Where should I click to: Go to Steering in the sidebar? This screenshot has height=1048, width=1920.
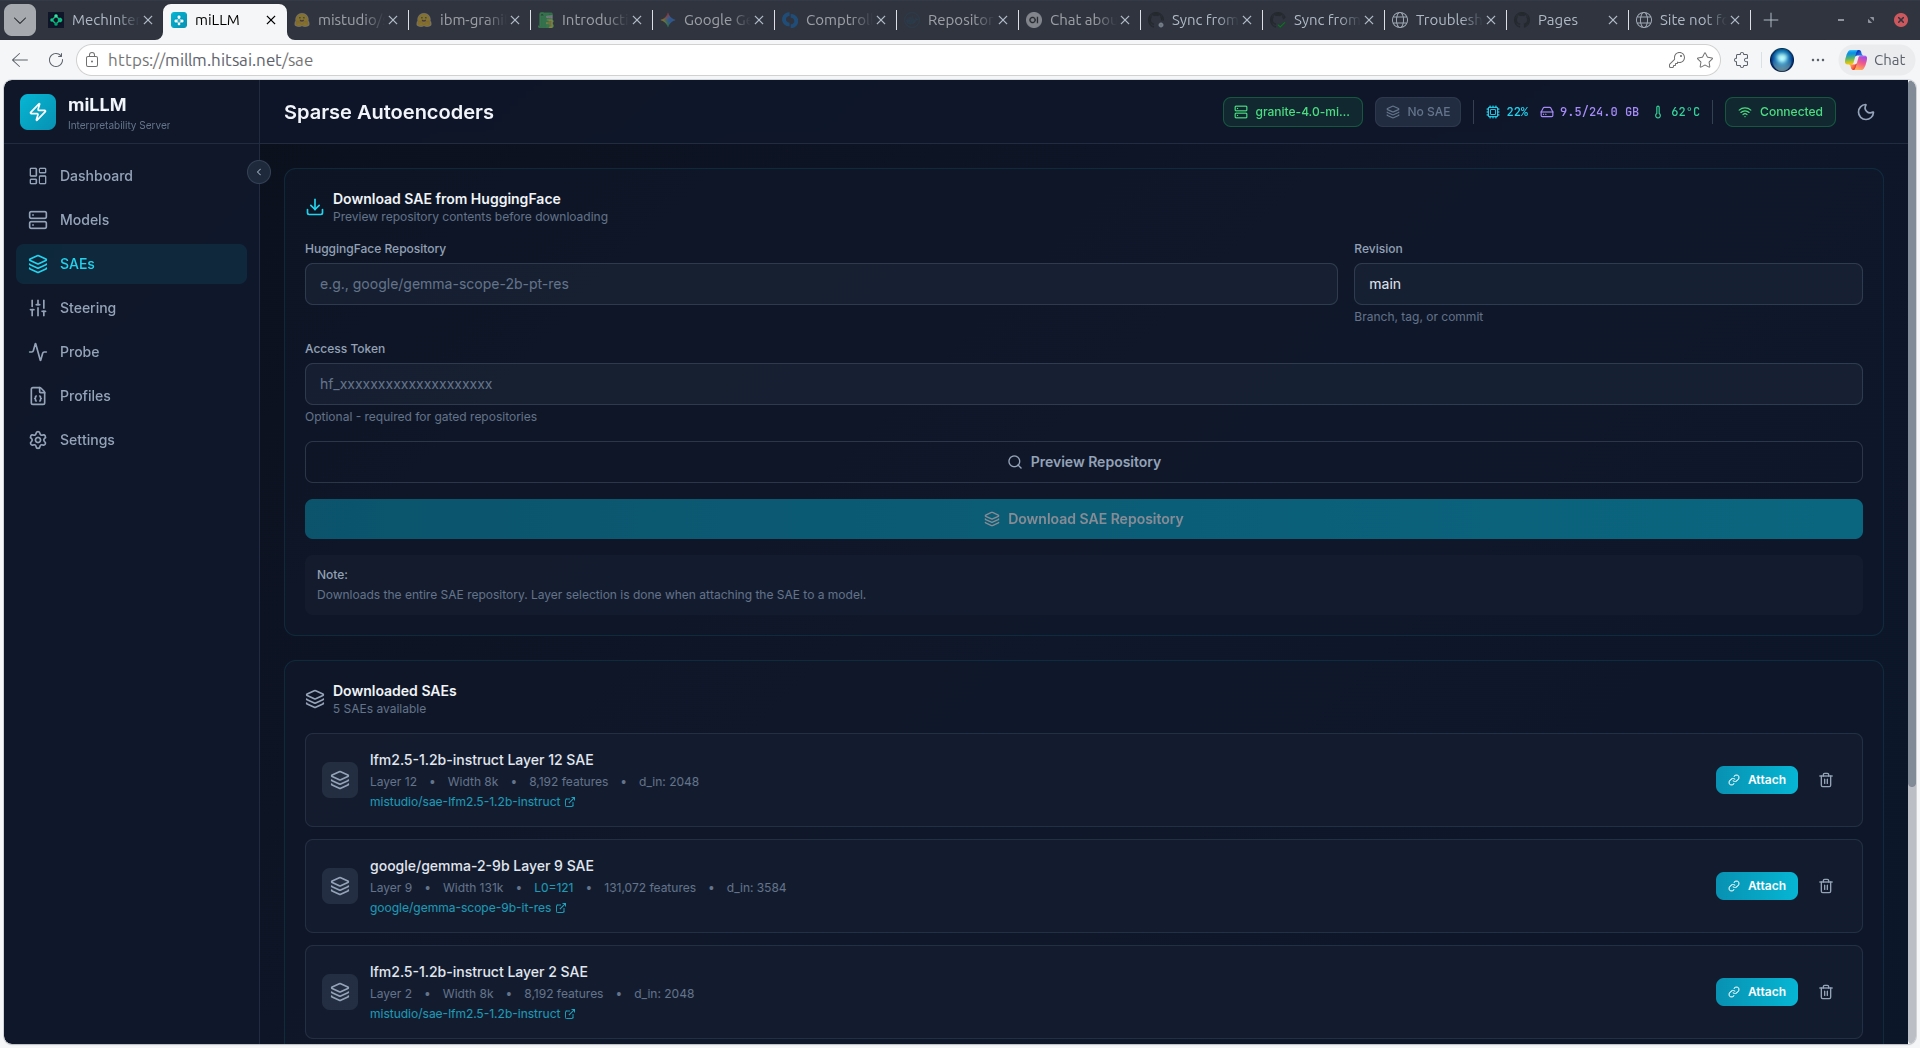(88, 308)
